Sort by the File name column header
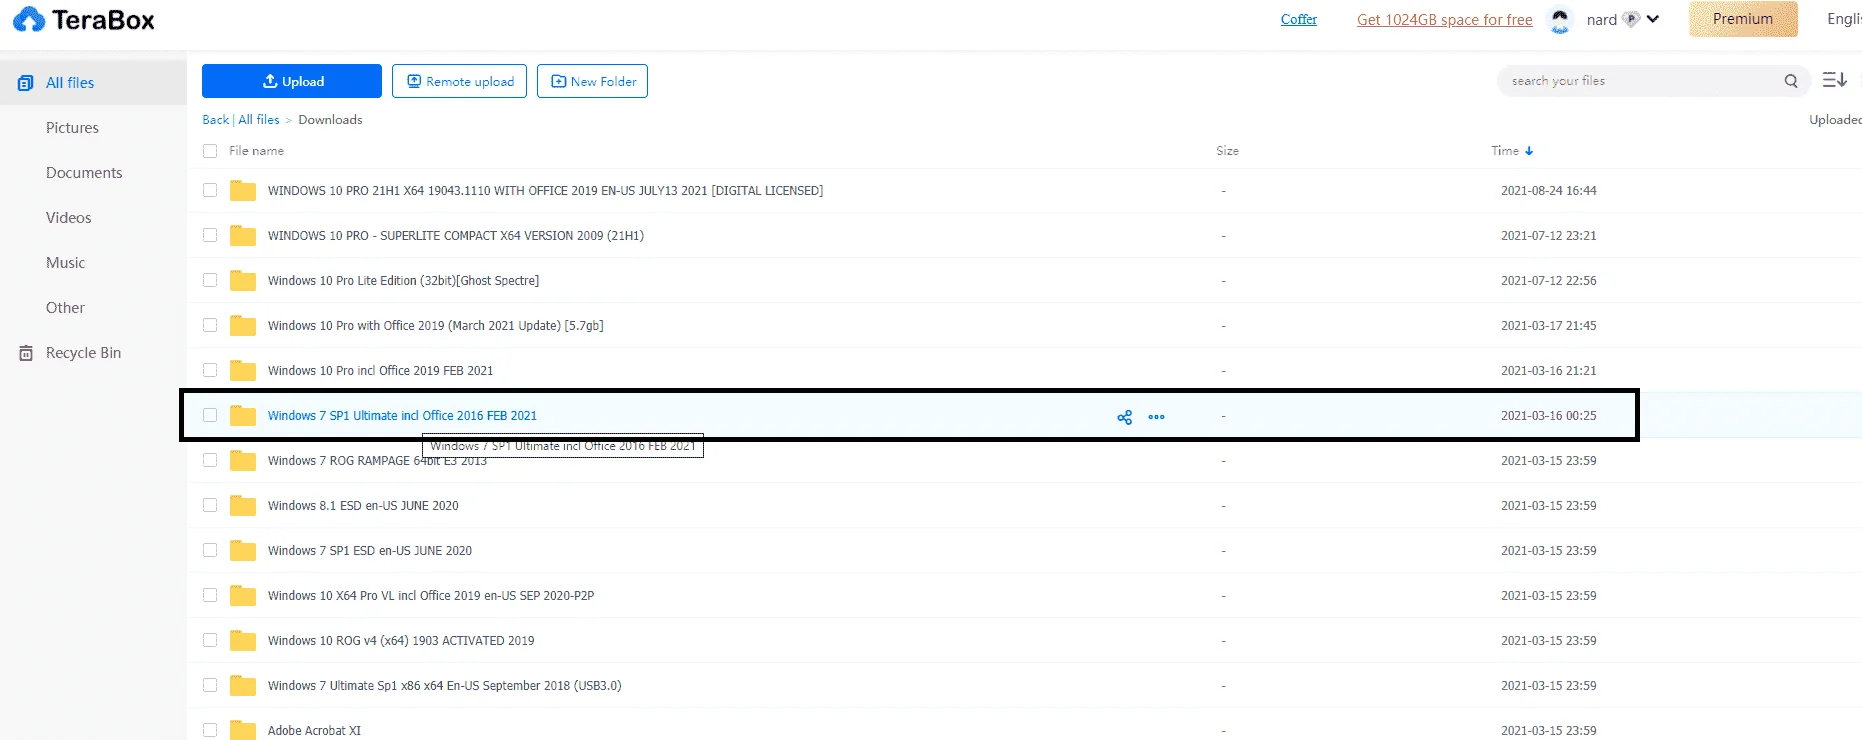Screen dimensions: 1862x740 pyautogui.click(x=256, y=151)
